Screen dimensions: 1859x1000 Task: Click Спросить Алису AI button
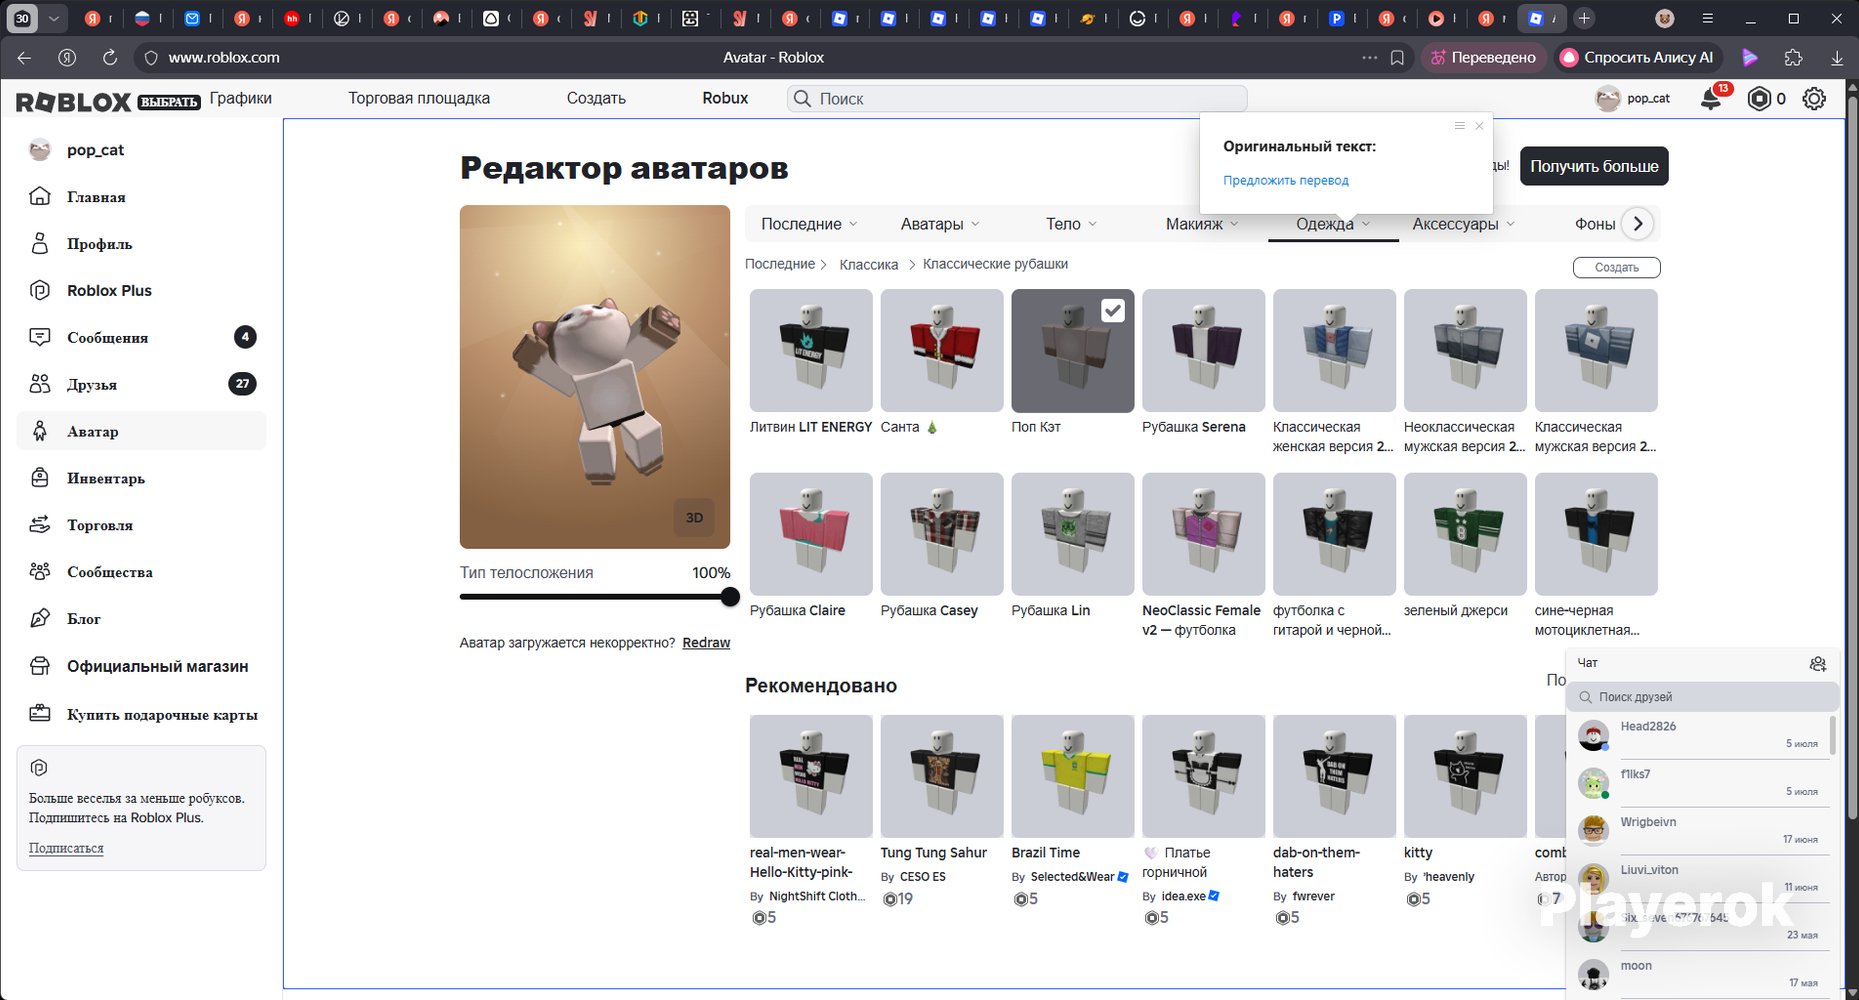[x=1636, y=58]
